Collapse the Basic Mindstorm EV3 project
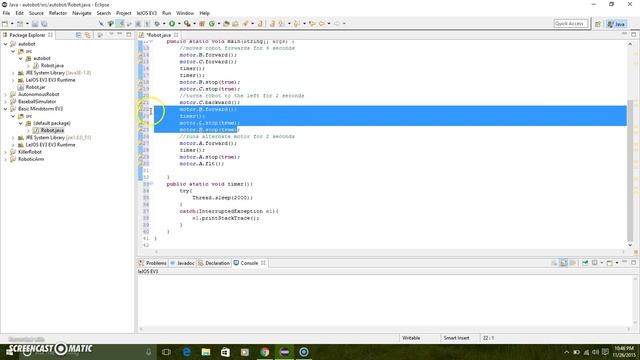640x360 pixels. pos(6,109)
